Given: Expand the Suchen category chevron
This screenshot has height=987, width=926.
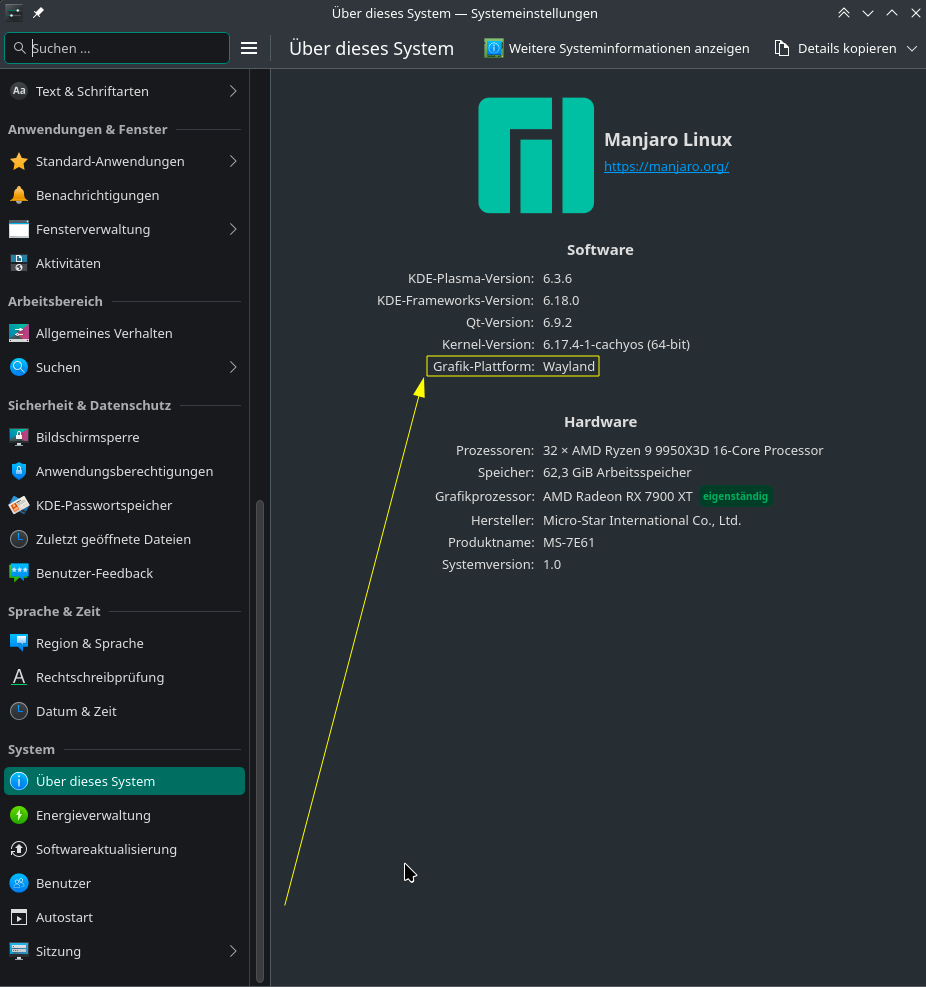Looking at the screenshot, I should (x=233, y=367).
